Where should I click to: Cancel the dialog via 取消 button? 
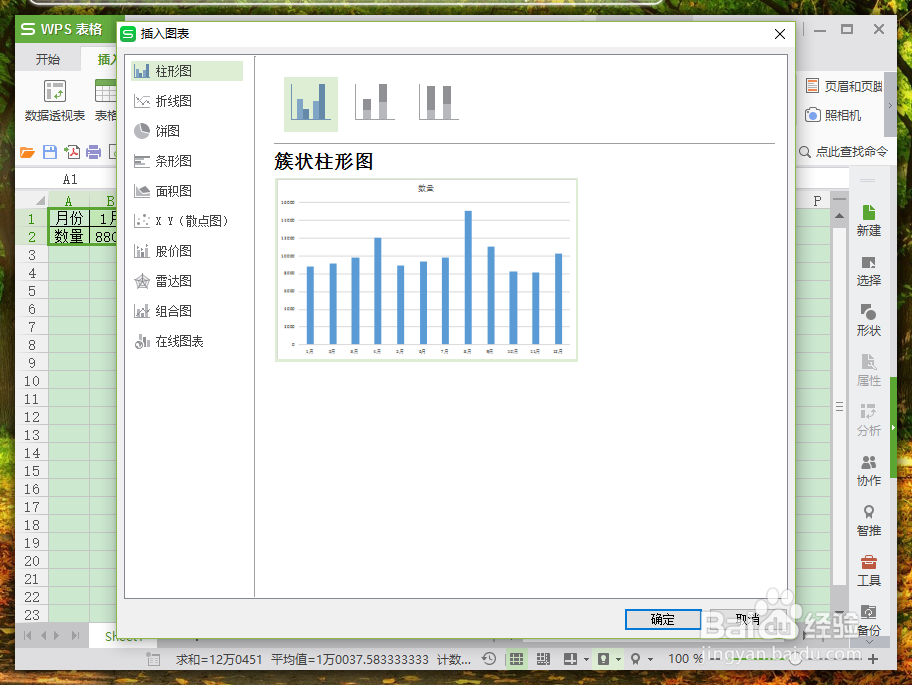(745, 619)
